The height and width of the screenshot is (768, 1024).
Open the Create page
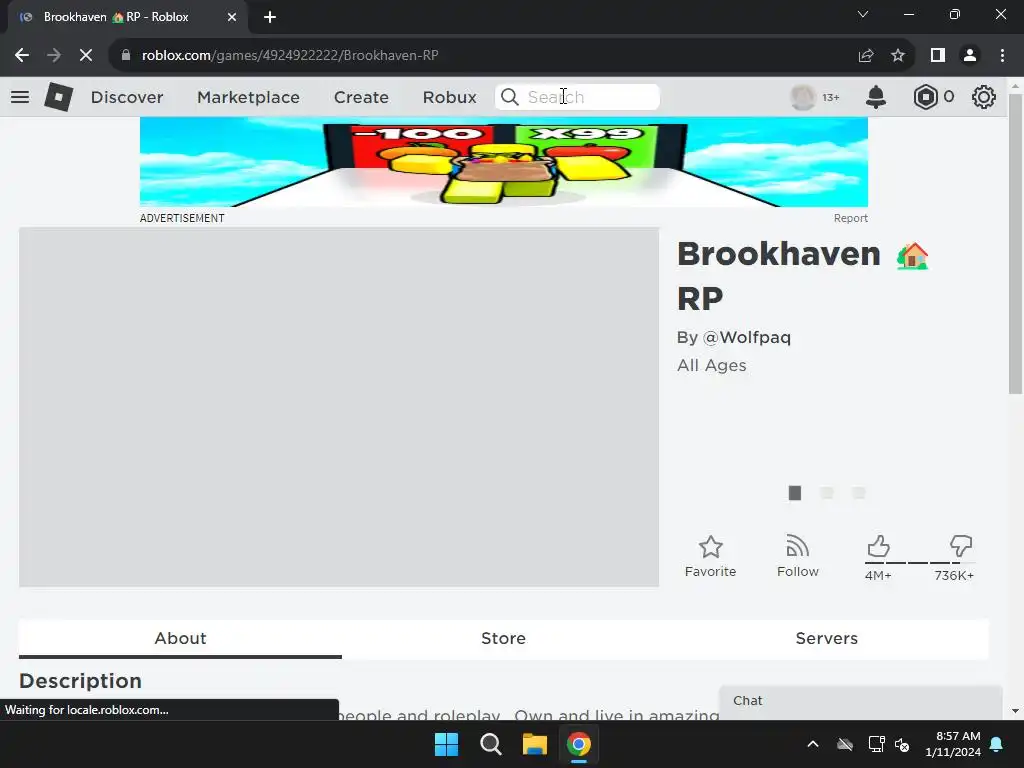click(x=361, y=97)
